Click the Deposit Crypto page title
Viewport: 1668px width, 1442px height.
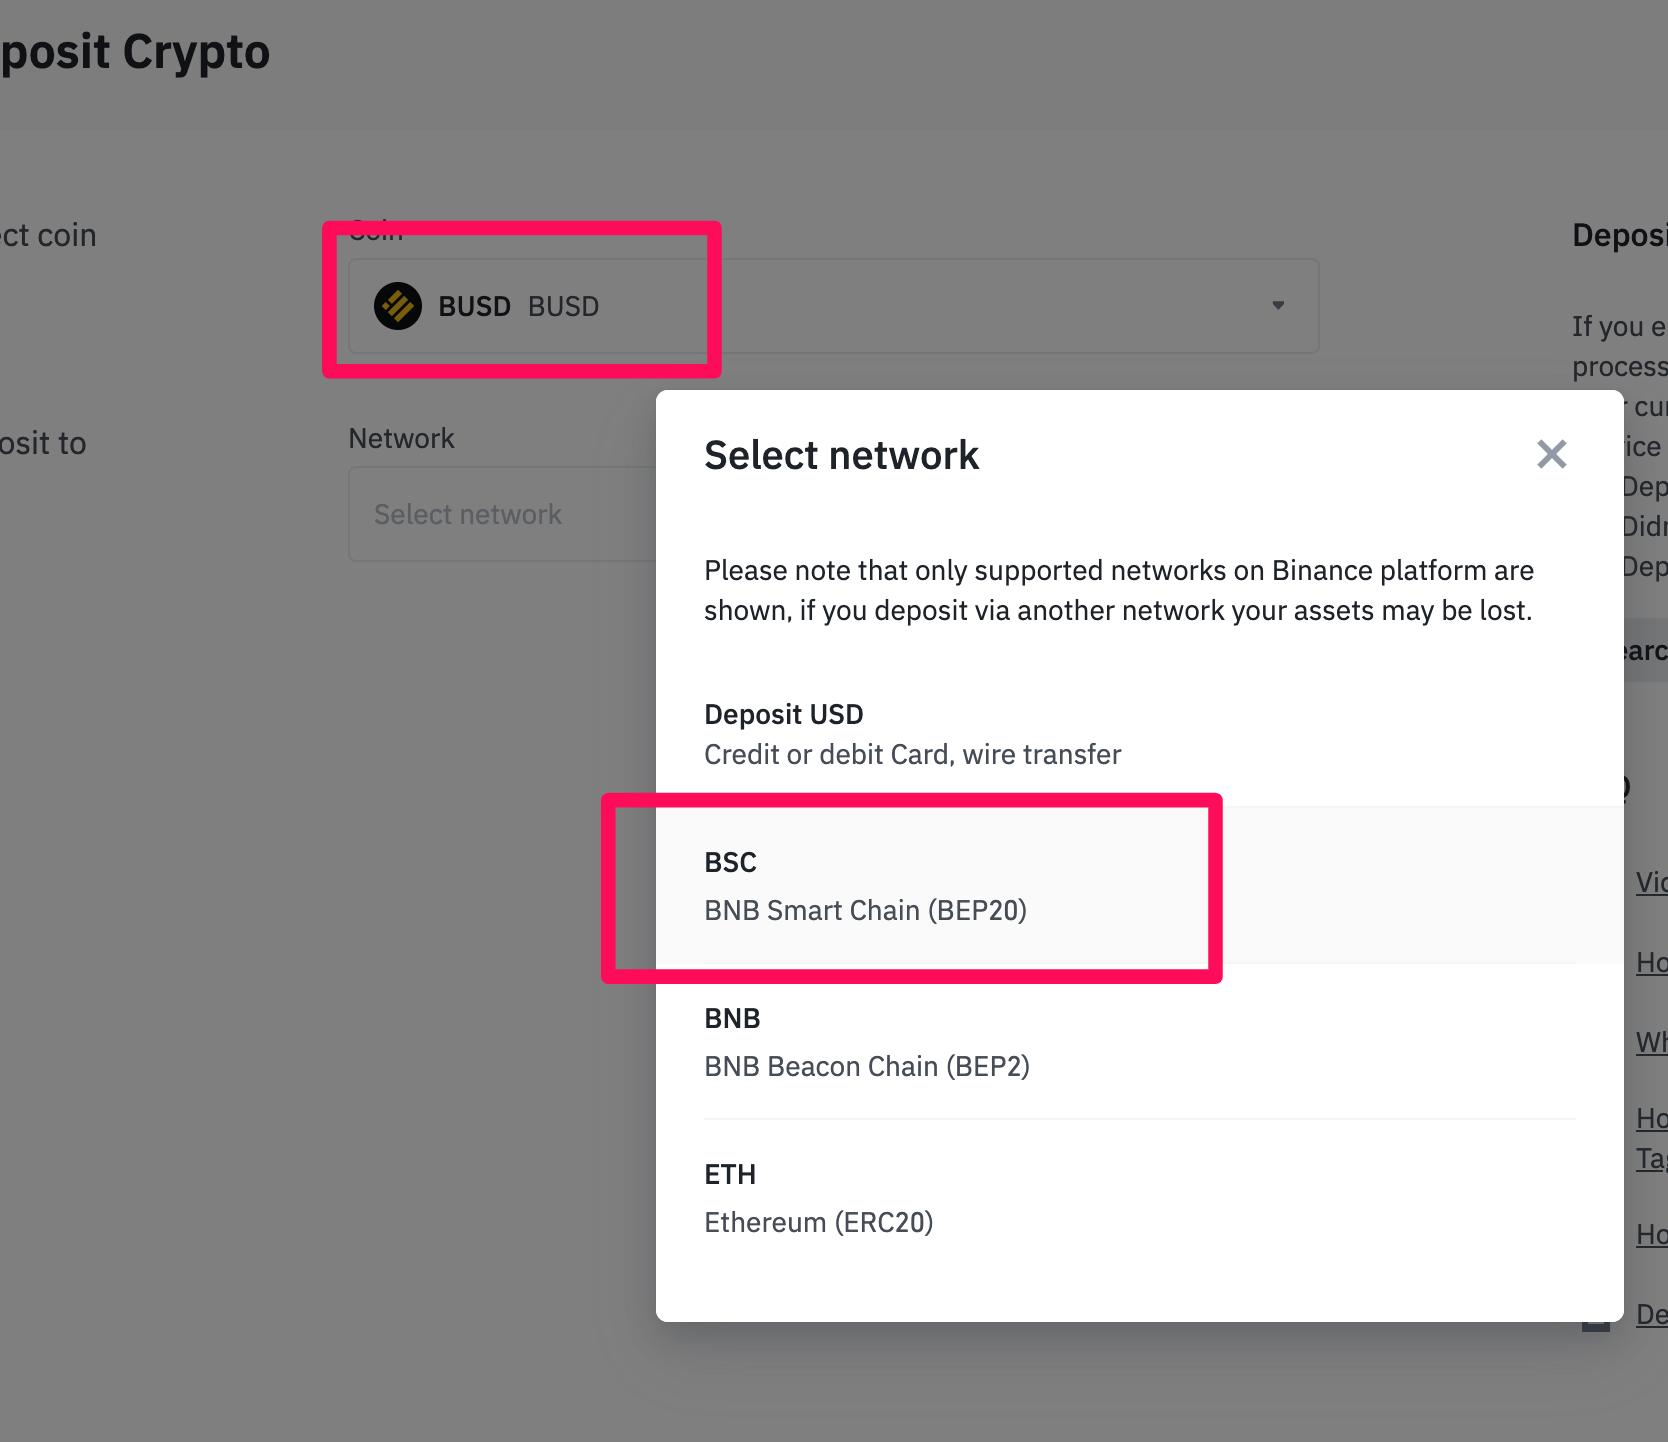point(134,52)
